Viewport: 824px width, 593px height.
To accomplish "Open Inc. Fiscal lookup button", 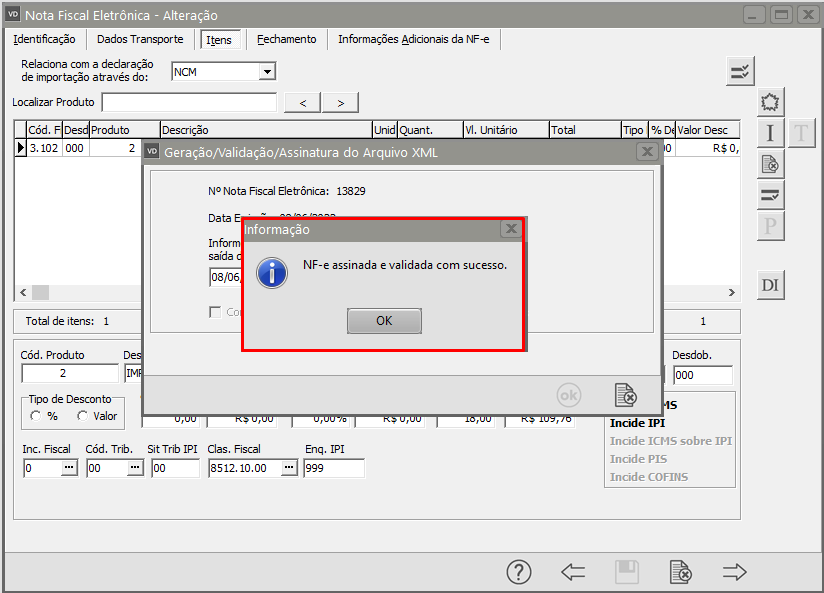I will coord(69,467).
